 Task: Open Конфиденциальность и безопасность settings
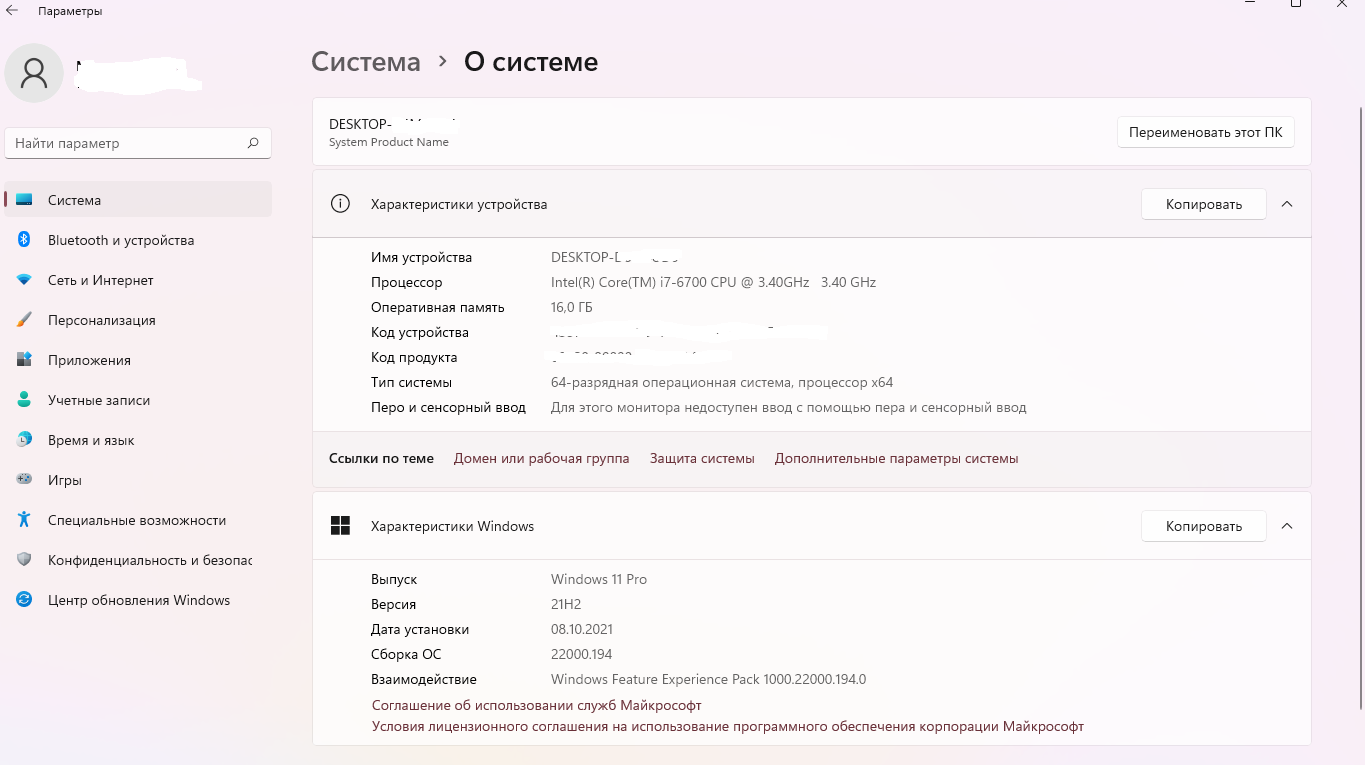138,560
